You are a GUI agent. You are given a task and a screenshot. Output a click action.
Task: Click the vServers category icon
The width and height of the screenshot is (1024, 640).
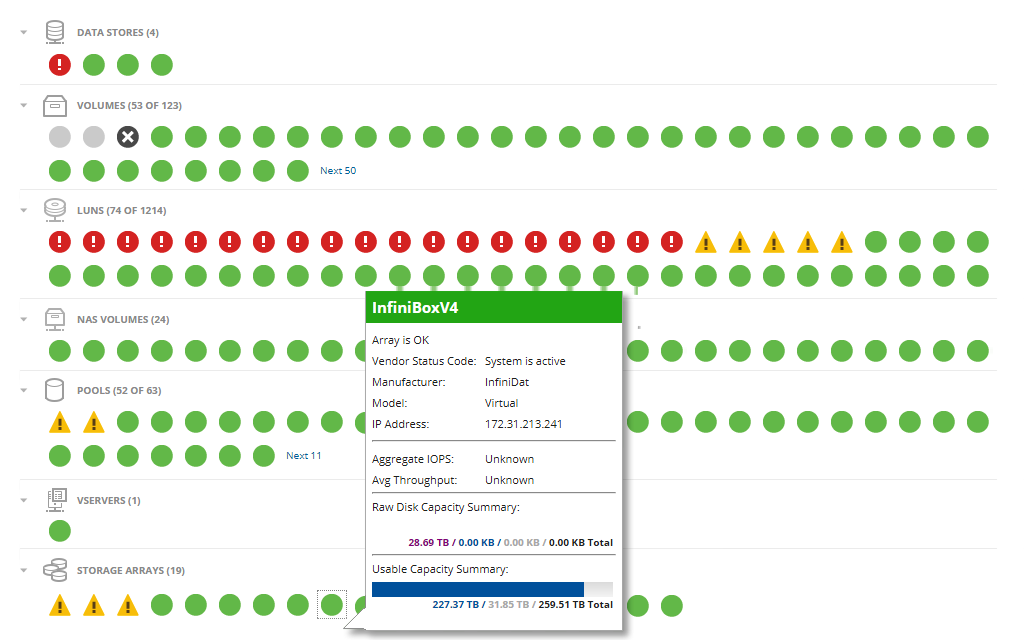point(55,499)
